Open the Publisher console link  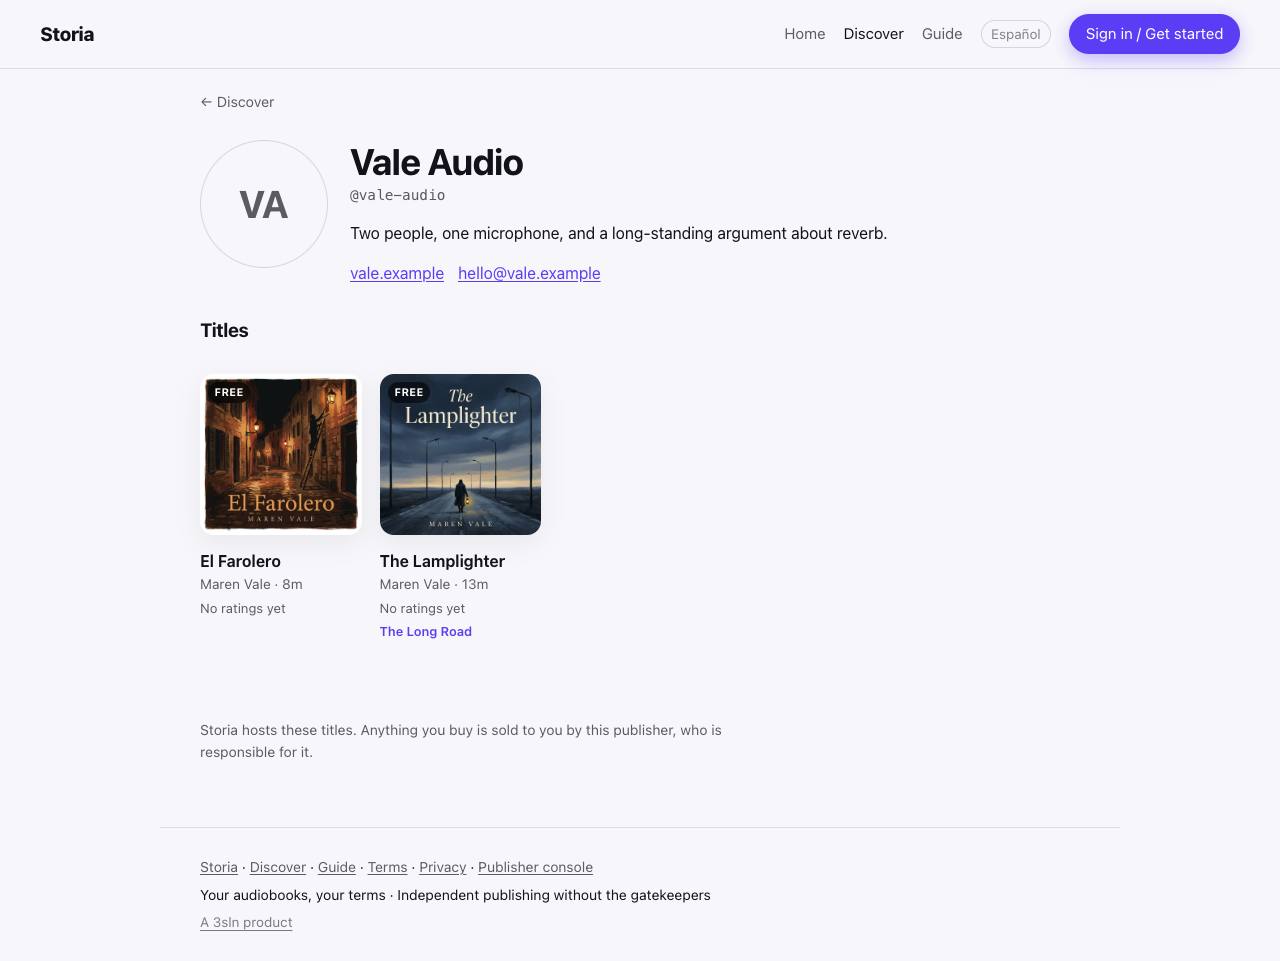pos(535,867)
